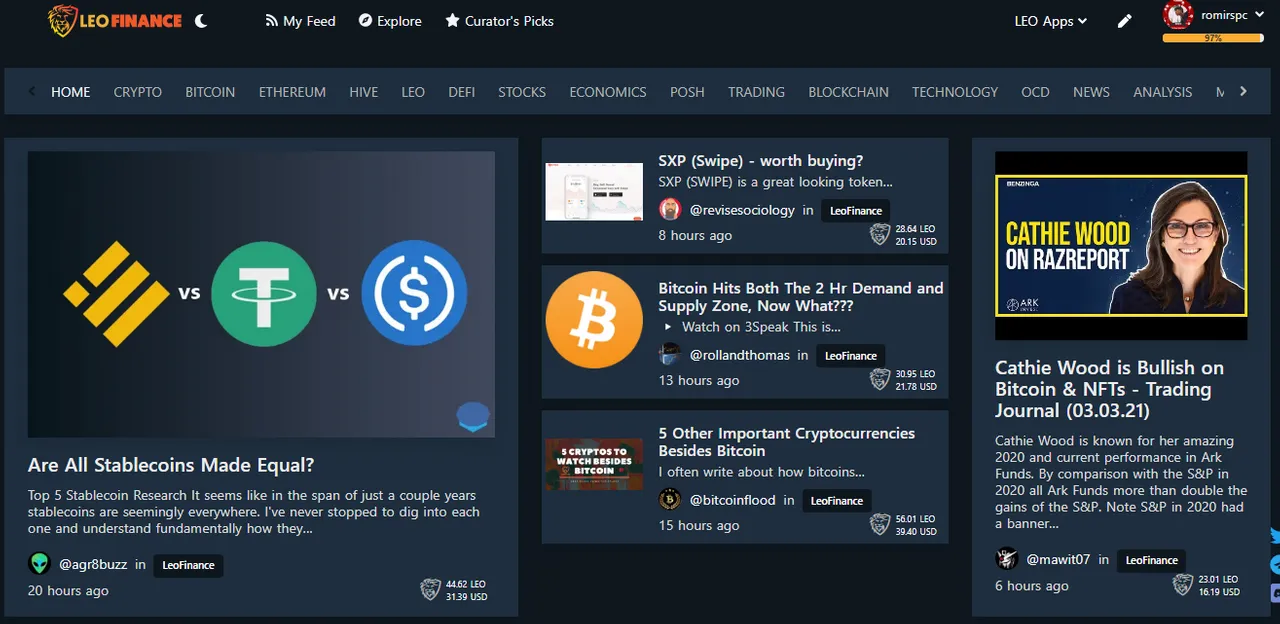Select the OCD tab
The height and width of the screenshot is (624, 1280).
(1035, 92)
